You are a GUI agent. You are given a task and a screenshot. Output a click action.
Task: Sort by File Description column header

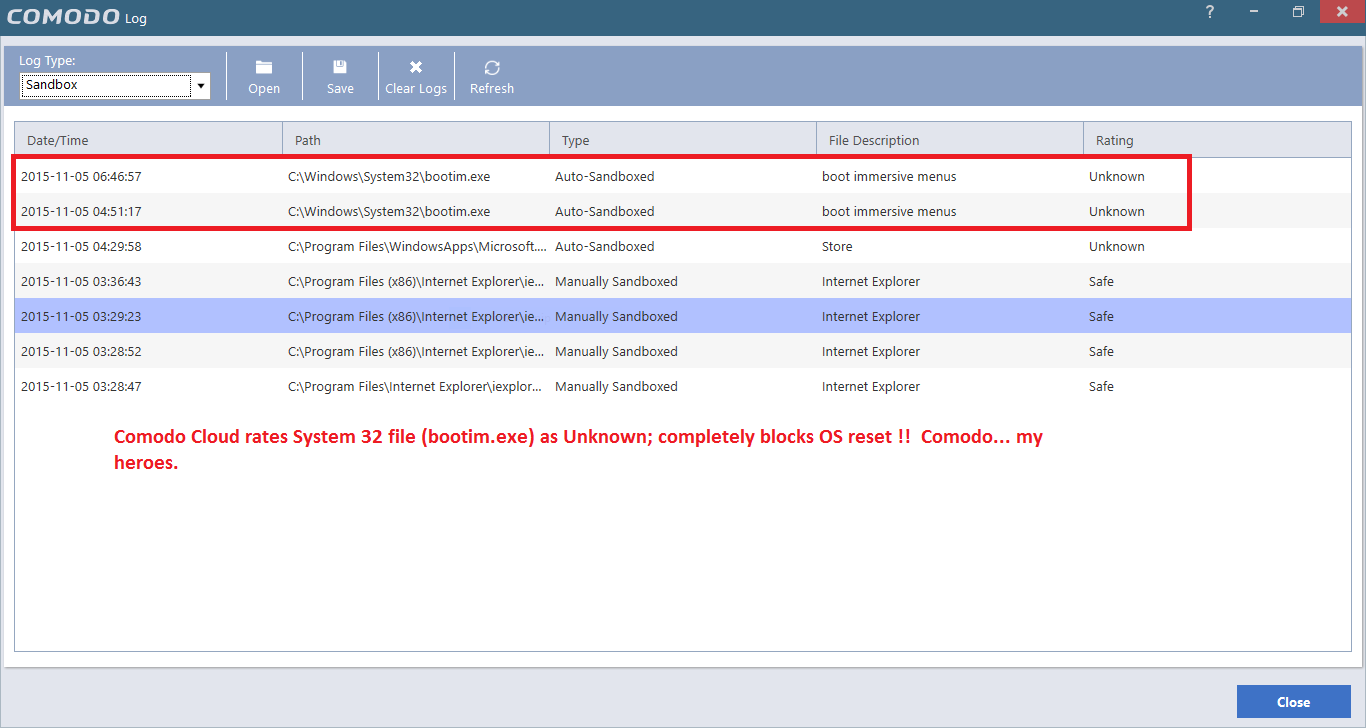click(x=950, y=140)
